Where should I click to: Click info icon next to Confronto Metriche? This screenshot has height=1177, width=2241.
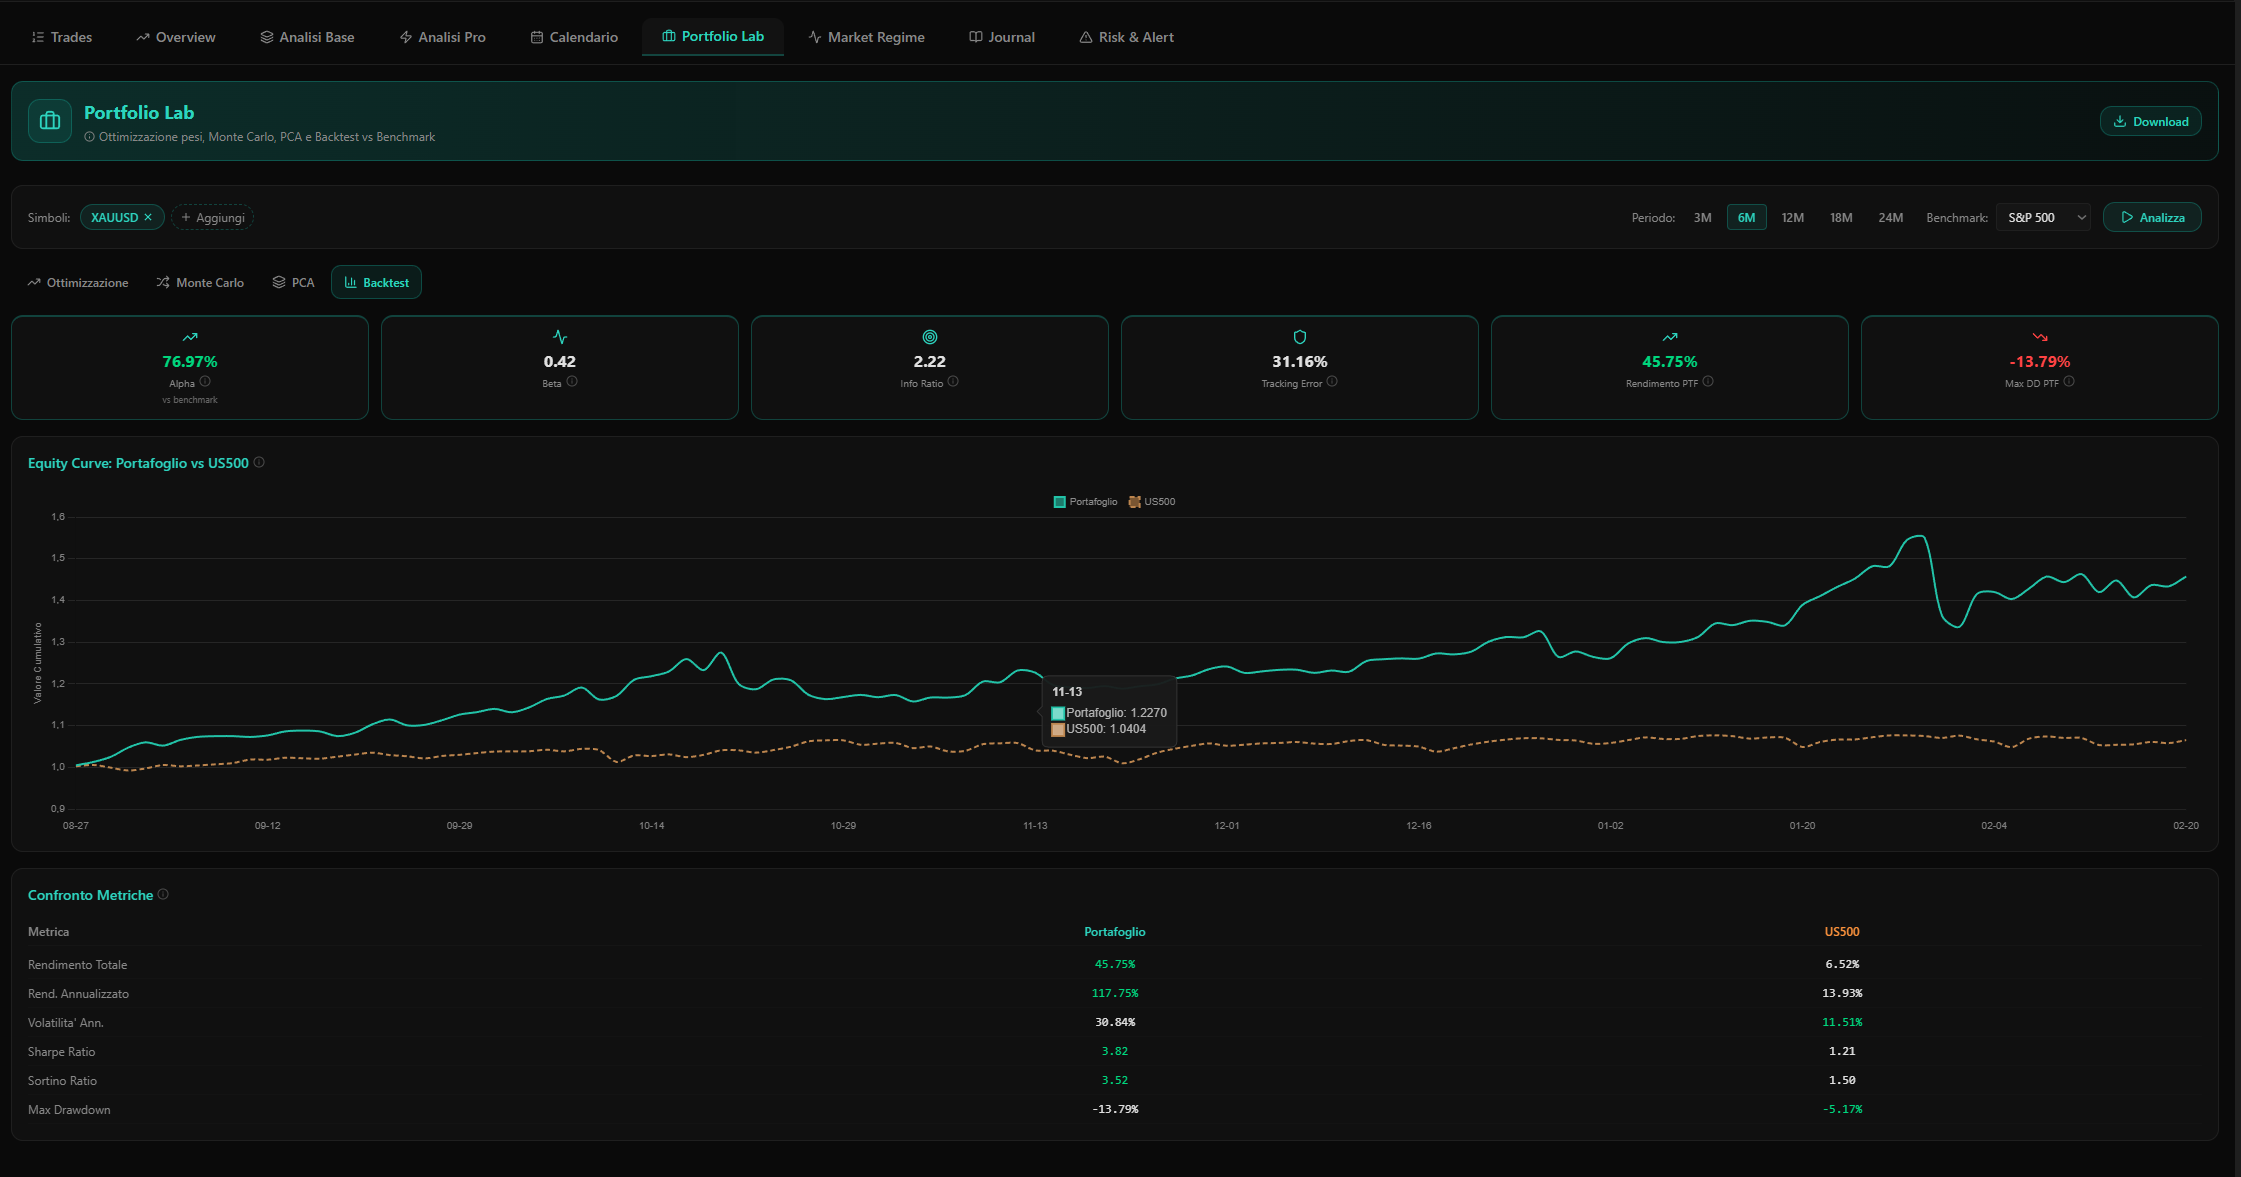pos(163,894)
